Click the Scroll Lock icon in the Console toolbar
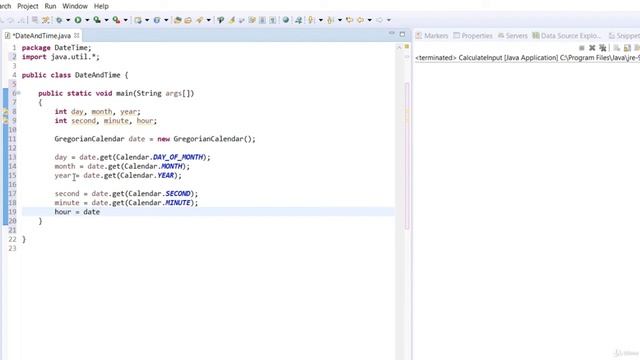The width and height of the screenshot is (640, 360). pos(627,48)
